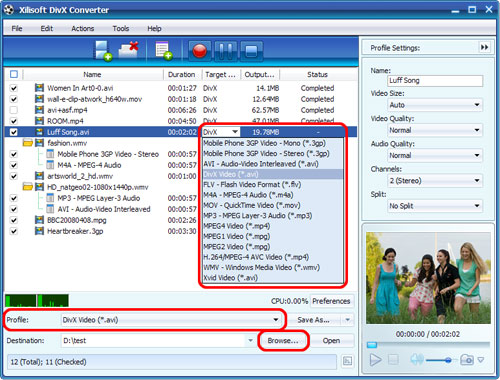Open the Channels dropdown showing 2 (Stereo)

pos(435,181)
